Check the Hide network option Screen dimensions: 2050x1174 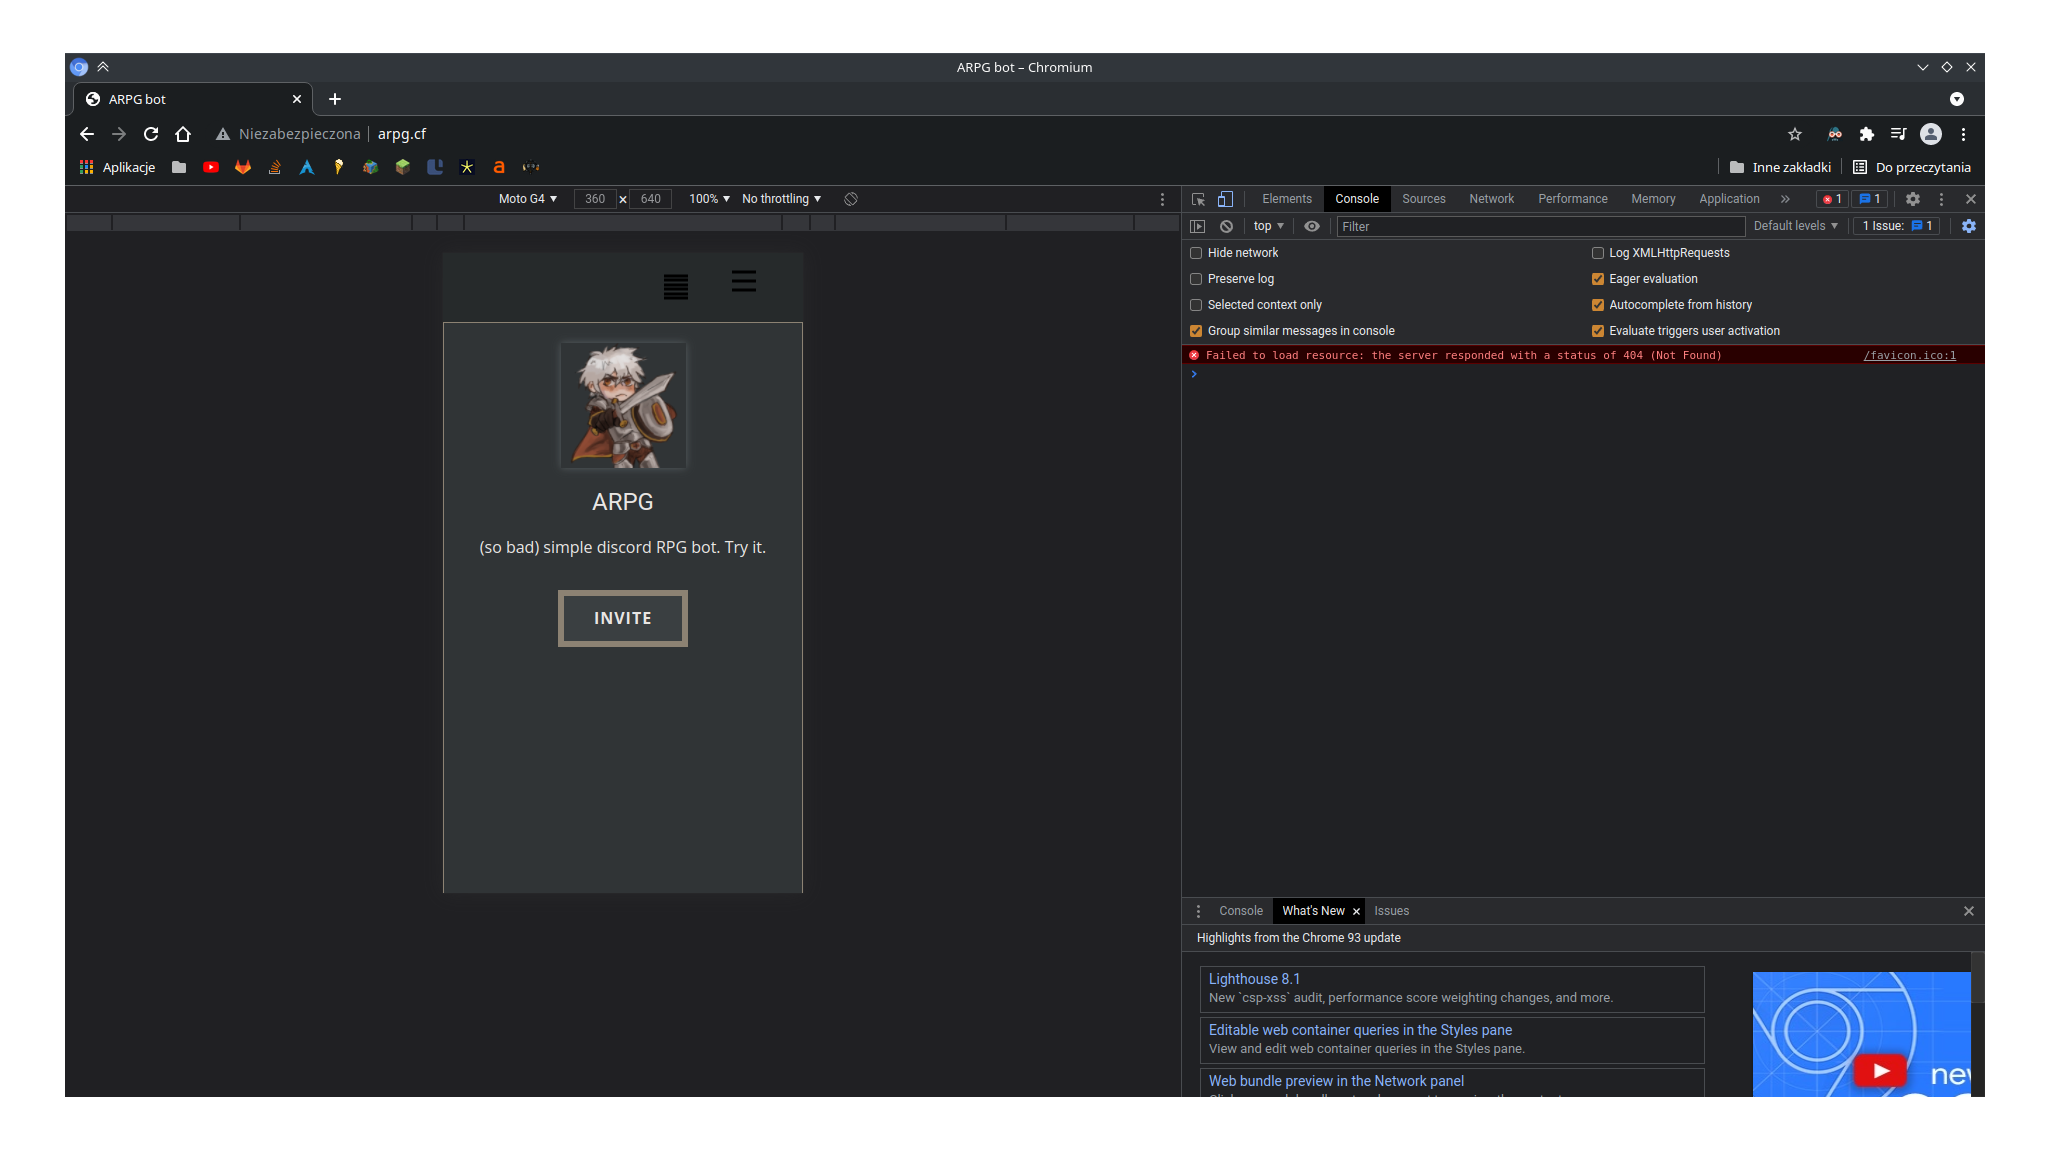click(x=1196, y=253)
